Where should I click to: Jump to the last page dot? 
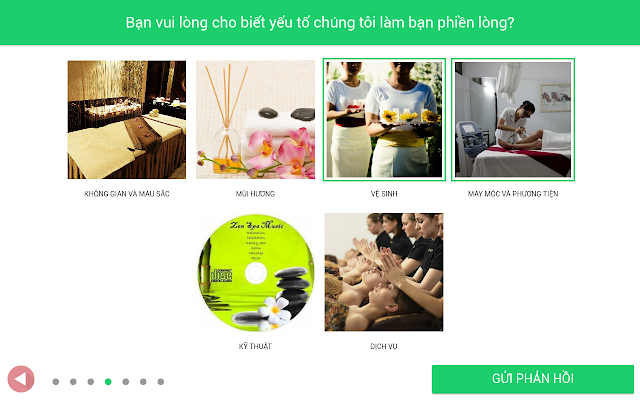pos(161,382)
